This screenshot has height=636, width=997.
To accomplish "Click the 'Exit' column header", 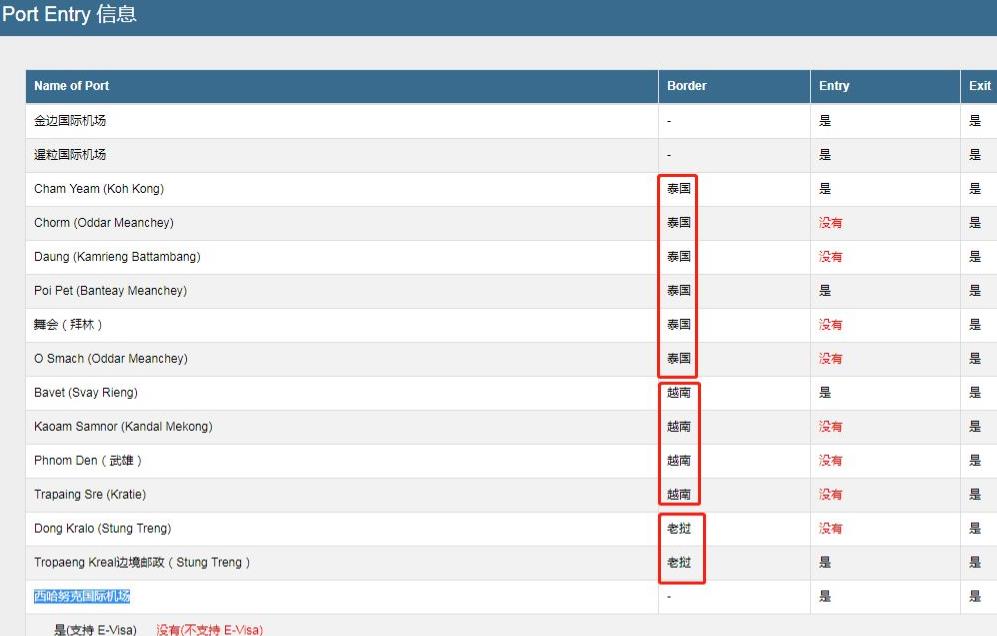I will [x=979, y=86].
